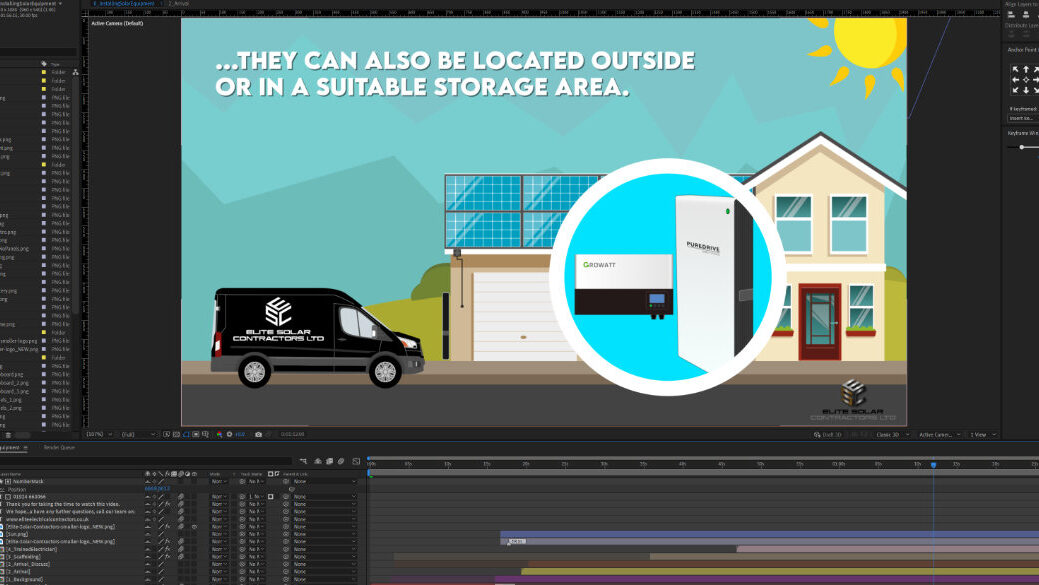This screenshot has height=585, width=1039.
Task: Click the Graph Editor icon in timeline
Action: 355,461
